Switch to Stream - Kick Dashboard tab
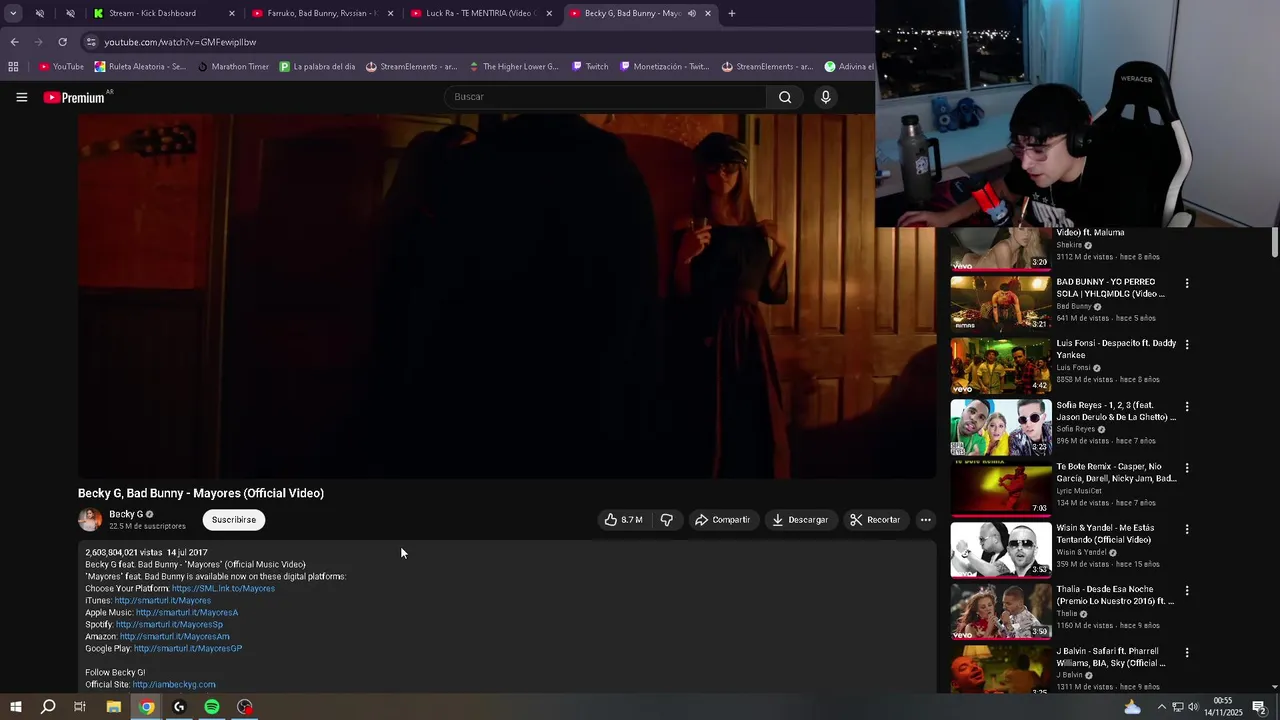Screen dimensions: 1280x720 [163, 13]
